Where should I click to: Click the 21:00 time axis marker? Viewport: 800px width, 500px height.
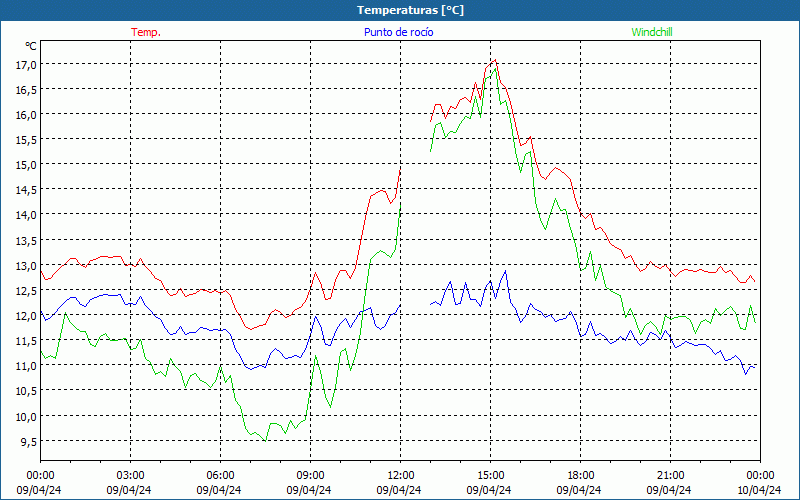pyautogui.click(x=670, y=475)
